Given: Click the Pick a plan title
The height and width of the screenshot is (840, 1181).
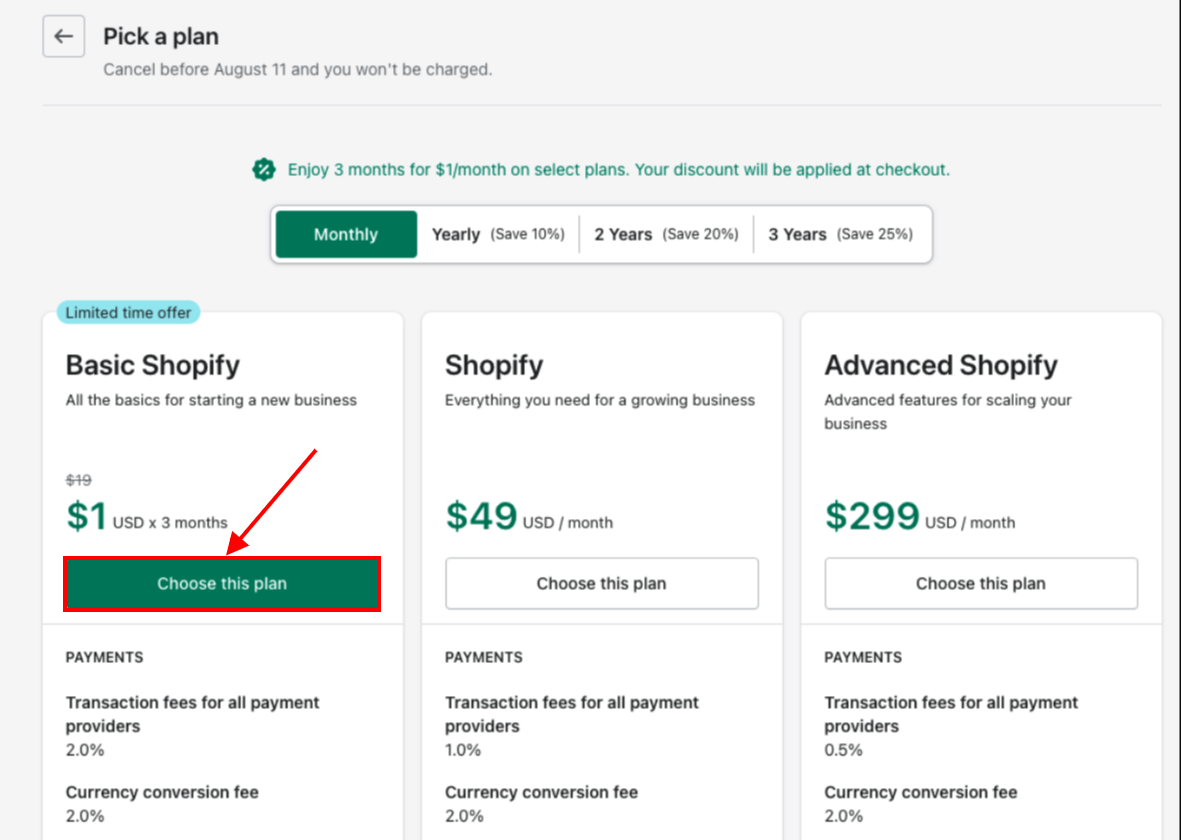Looking at the screenshot, I should click(x=161, y=36).
